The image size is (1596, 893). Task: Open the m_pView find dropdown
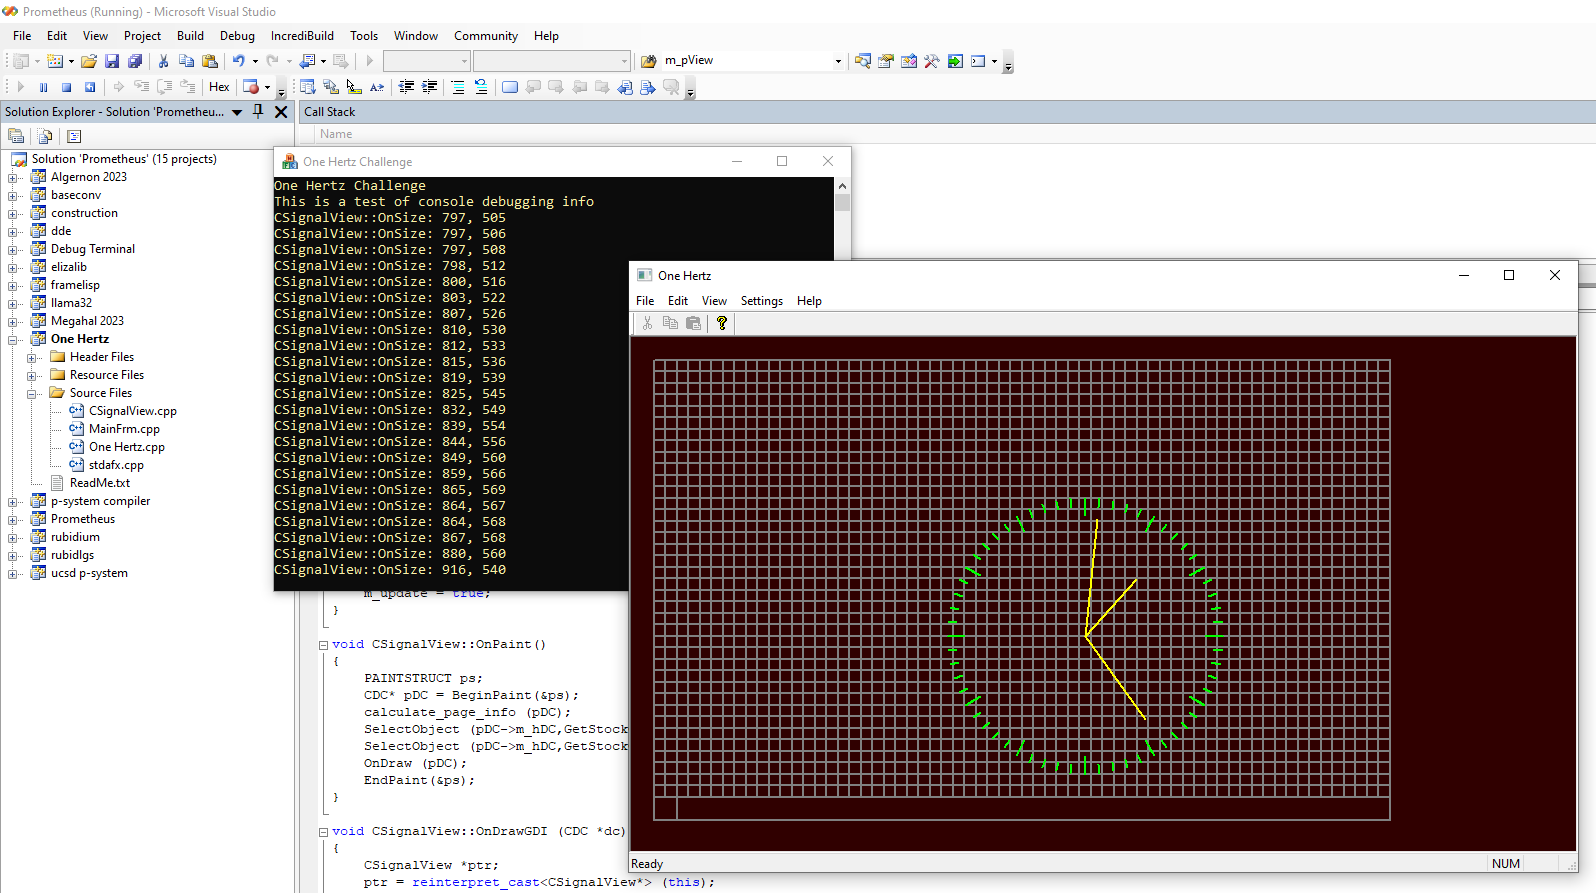(x=838, y=61)
